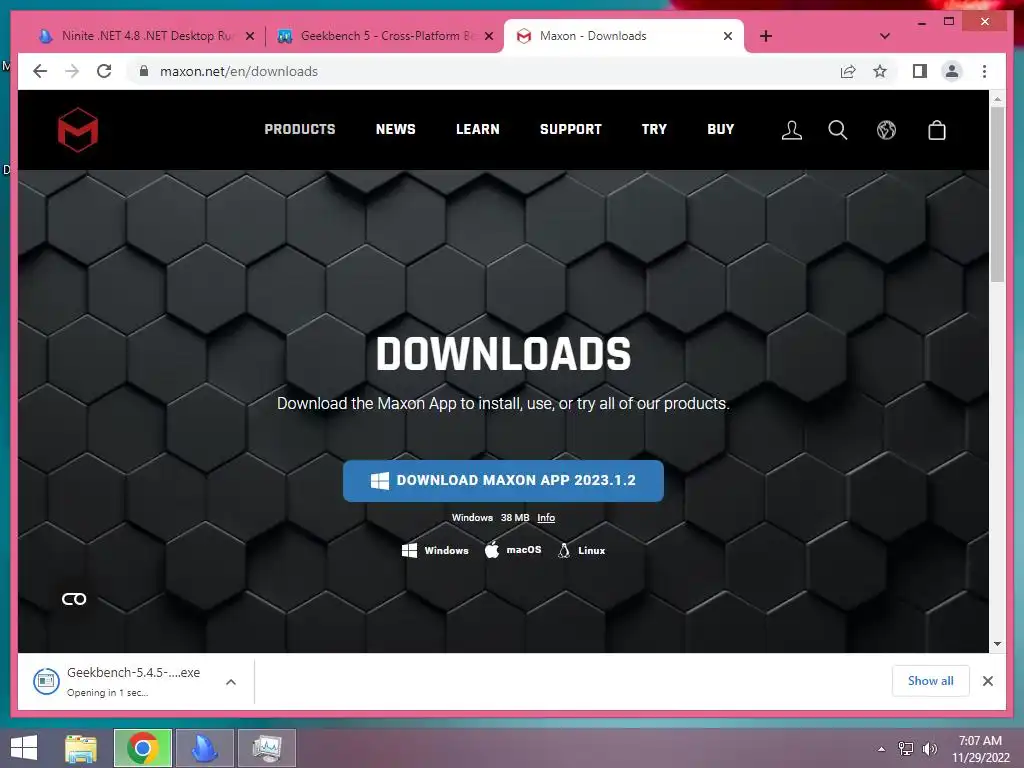
Task: Close the Maxon Downloads tab
Action: click(x=728, y=37)
